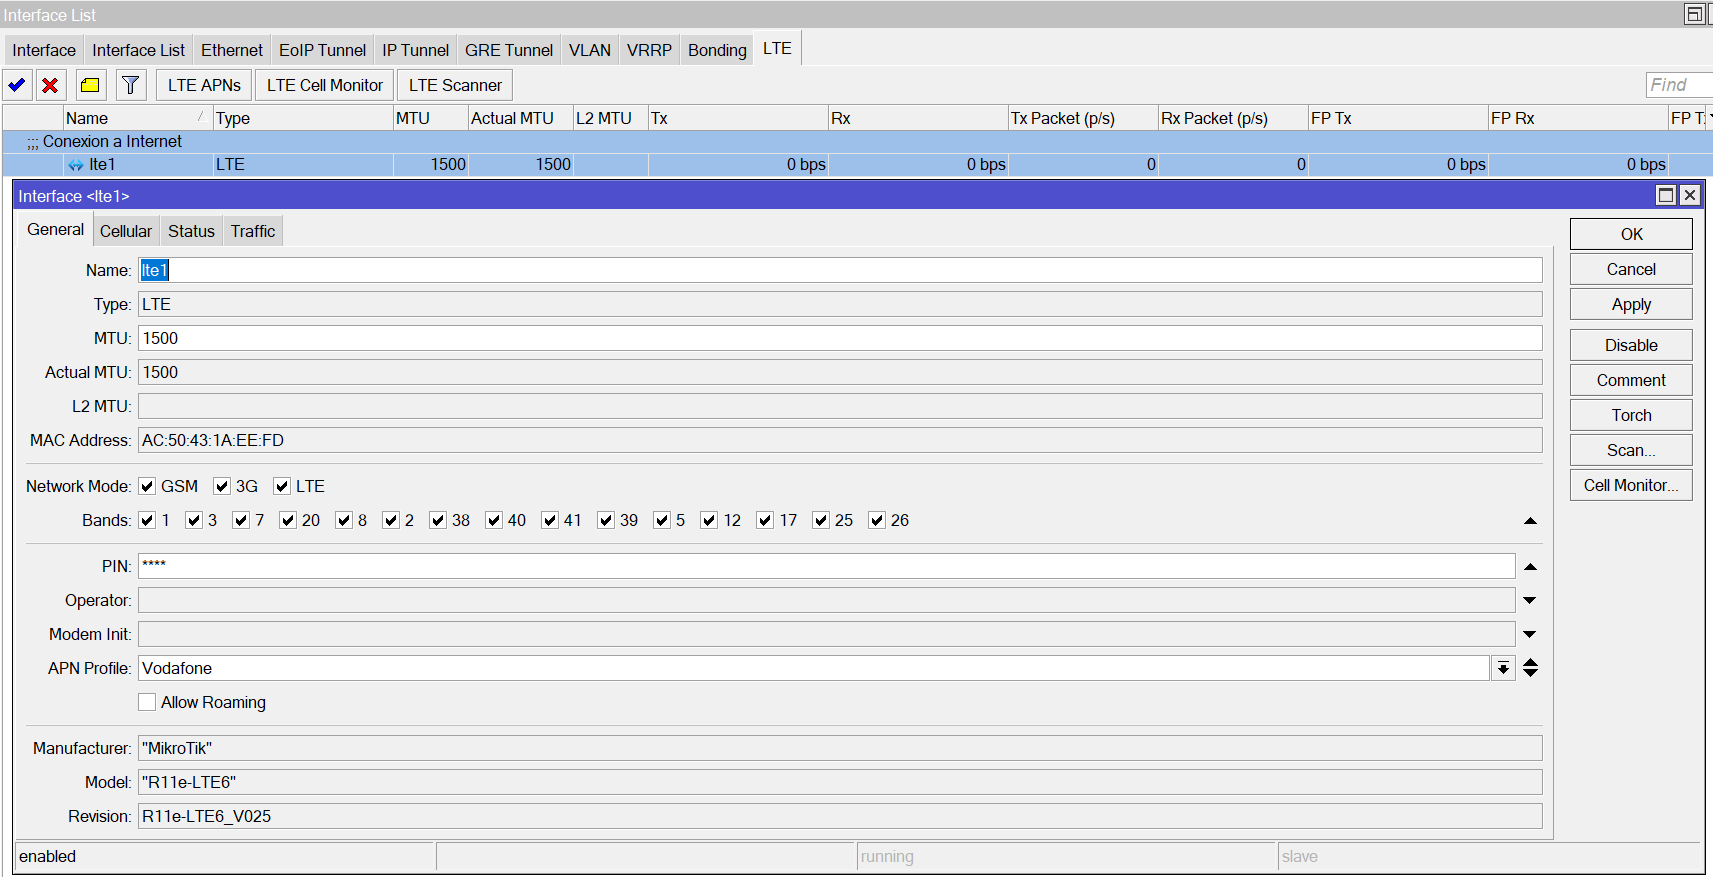
Task: Maximize the Interface lte1 dialog
Action: tap(1666, 195)
